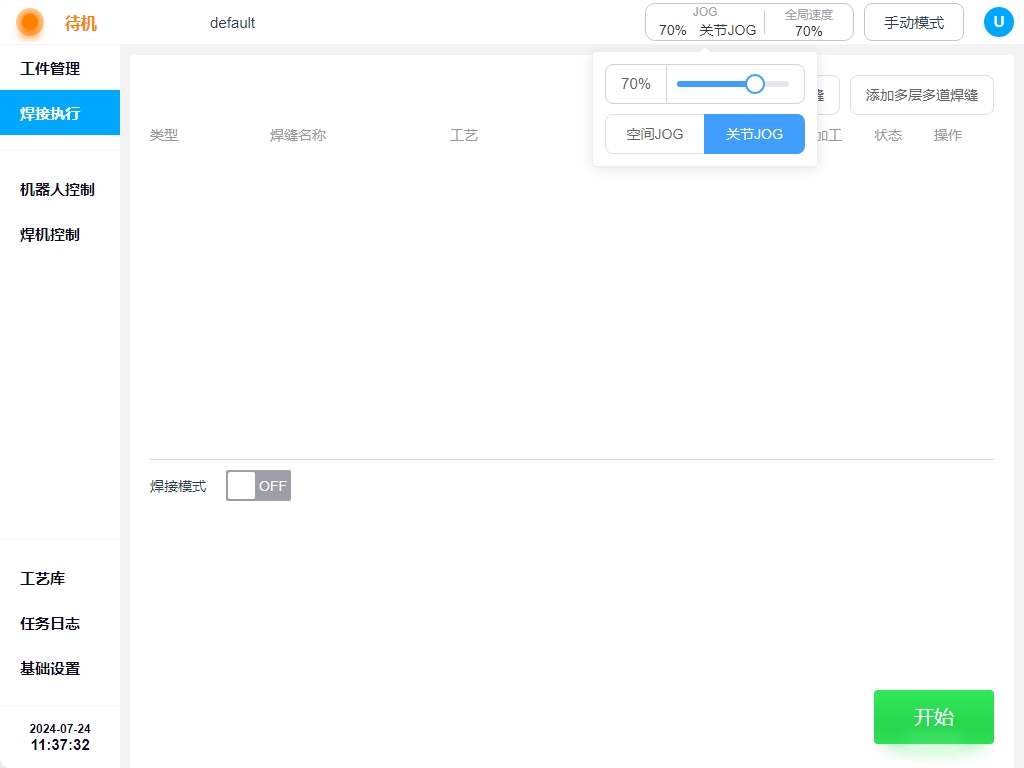Image resolution: width=1024 pixels, height=768 pixels.
Task: Open the JOG speed dropdown panel
Action: click(x=706, y=22)
